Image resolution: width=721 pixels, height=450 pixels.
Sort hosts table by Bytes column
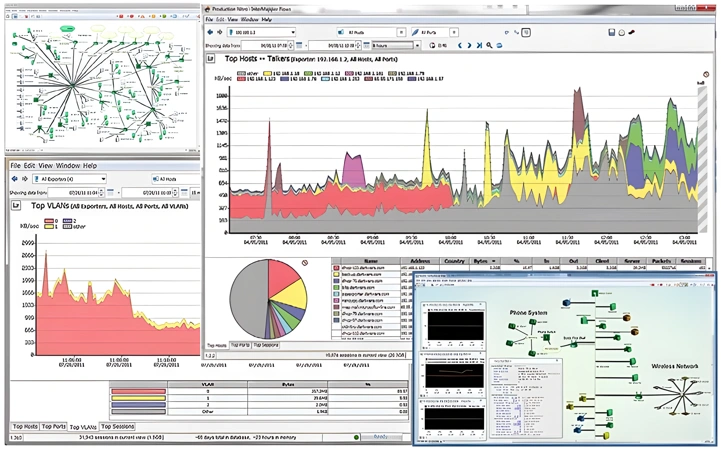tap(486, 261)
